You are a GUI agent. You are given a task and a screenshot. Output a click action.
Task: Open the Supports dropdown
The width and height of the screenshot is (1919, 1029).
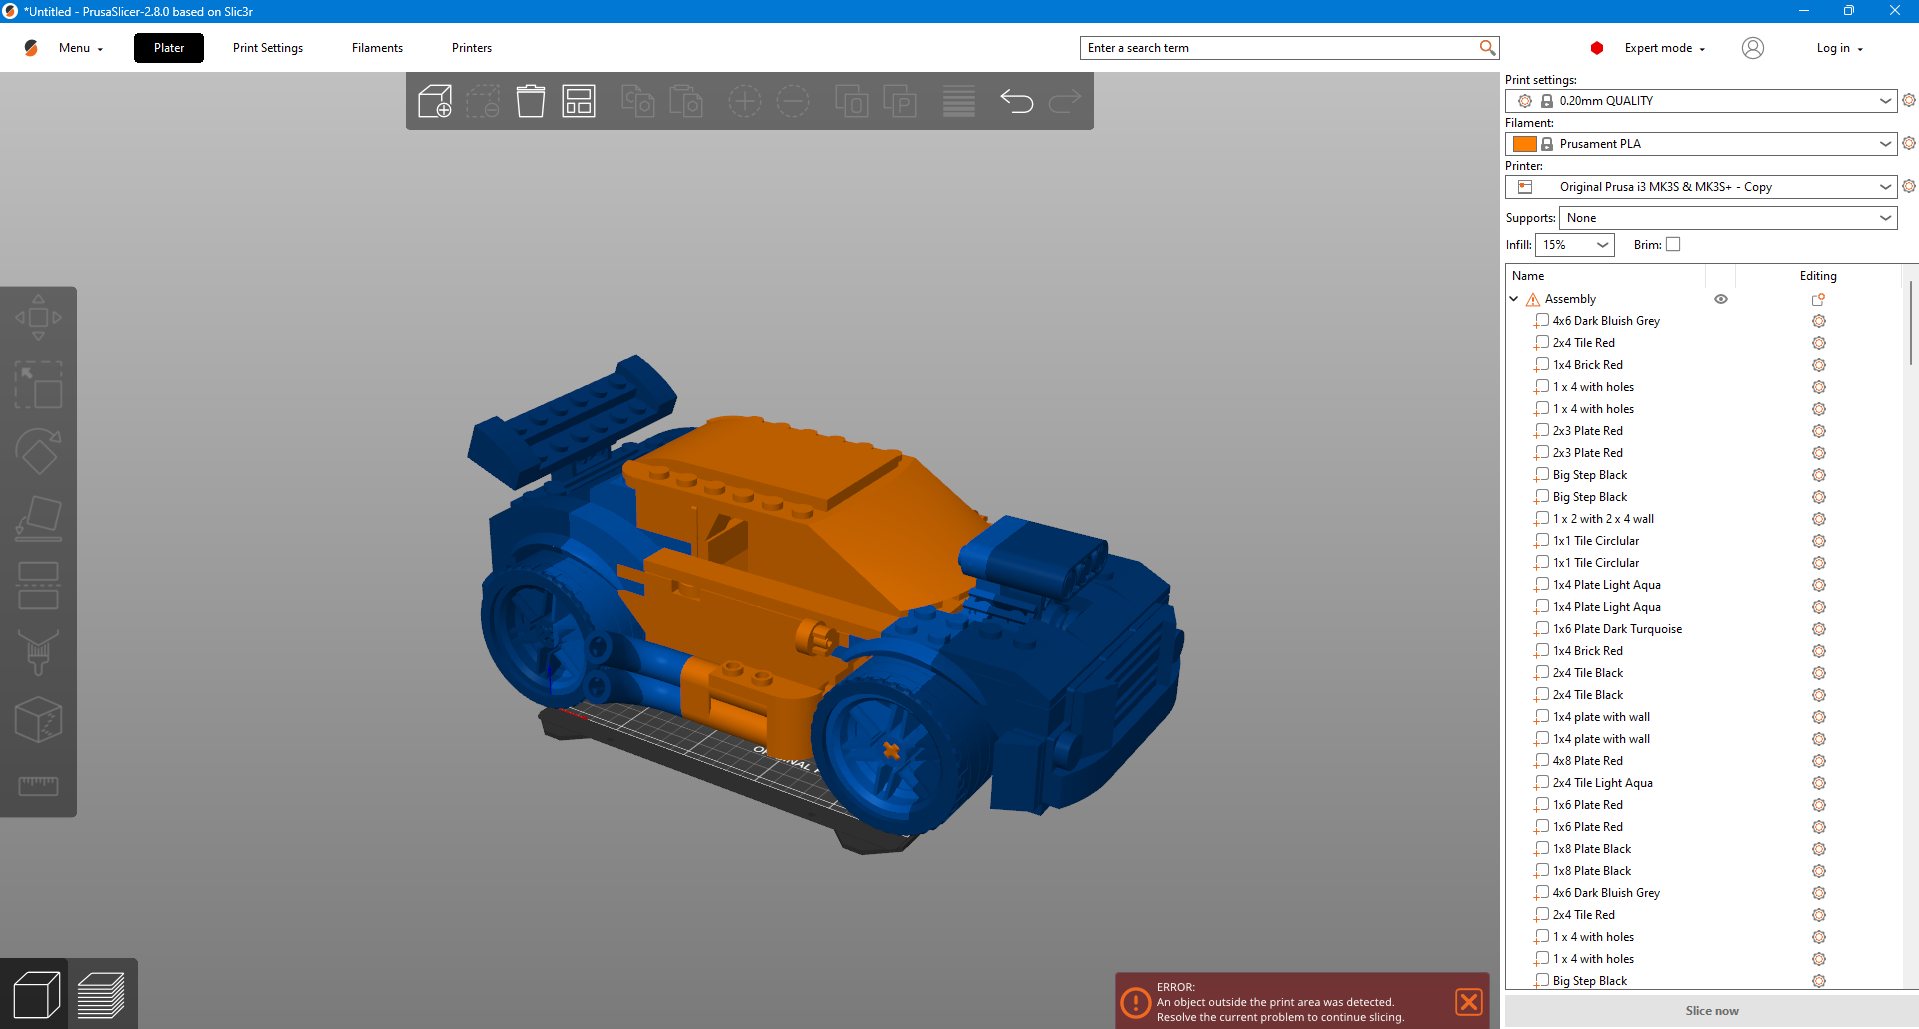[x=1728, y=217]
